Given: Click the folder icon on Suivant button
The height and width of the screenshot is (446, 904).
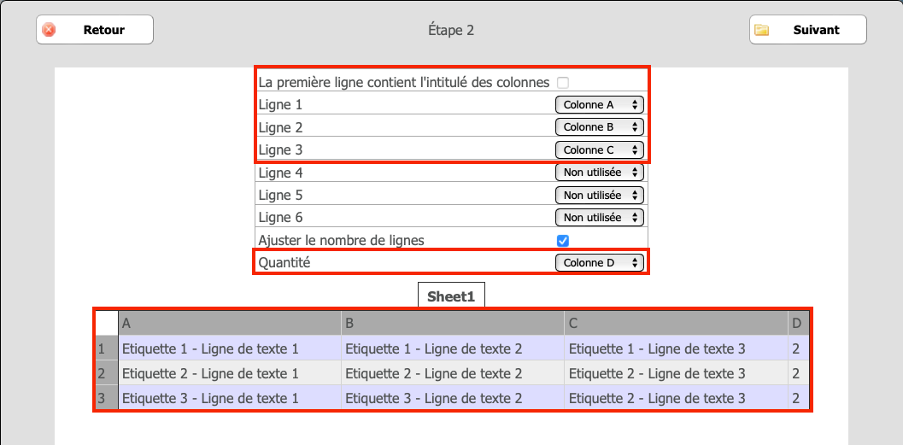Looking at the screenshot, I should click(x=762, y=30).
